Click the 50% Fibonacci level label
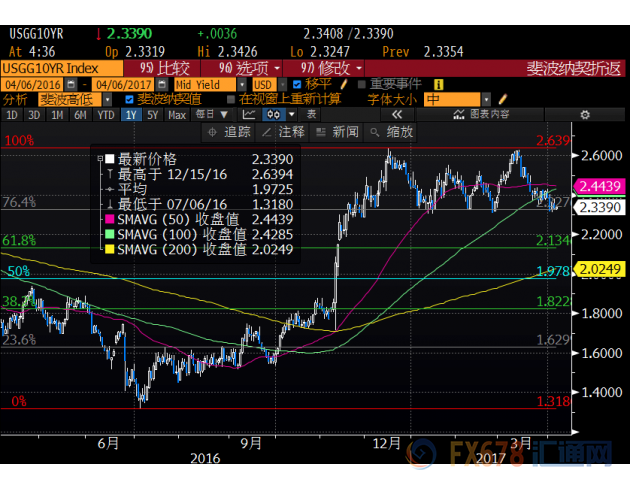This screenshot has height=490, width=630. click(18, 271)
